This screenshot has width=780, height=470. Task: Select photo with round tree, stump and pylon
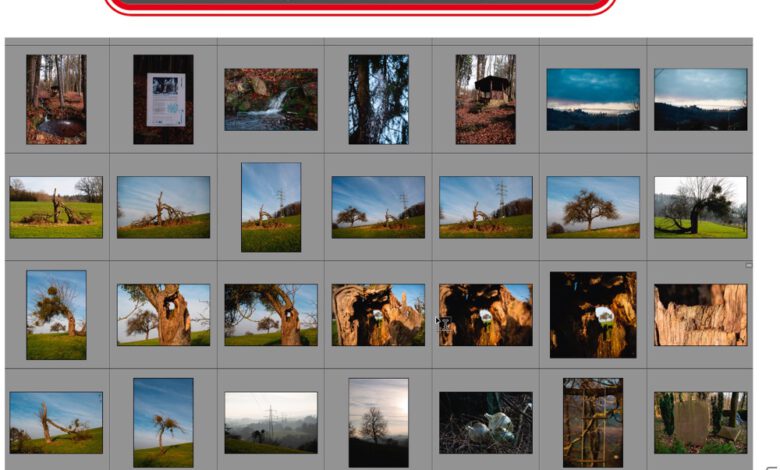(379, 207)
